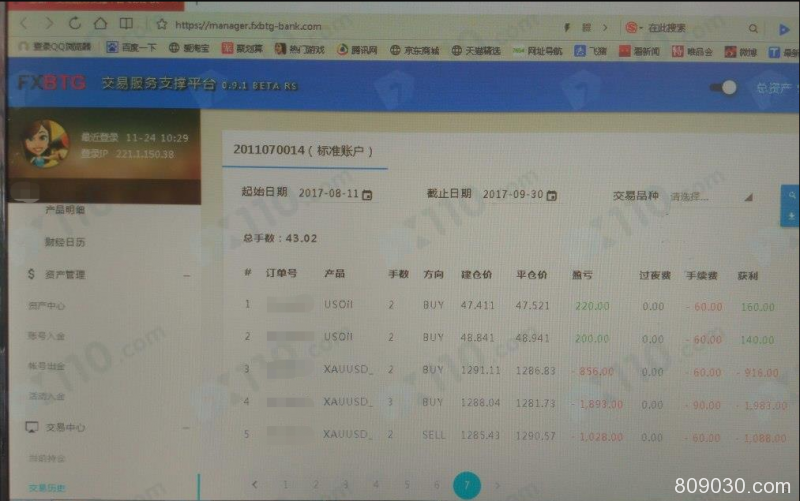Open 京东商城 bookmark
Screen dimensions: 800x501
415,50
